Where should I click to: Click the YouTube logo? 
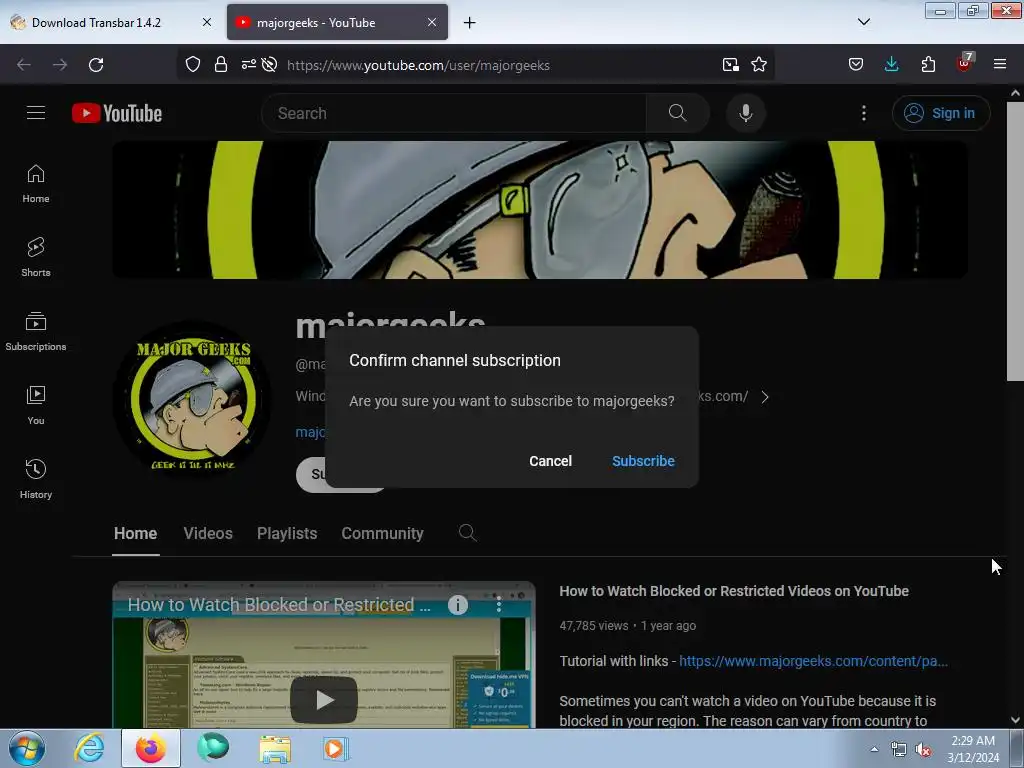(x=117, y=113)
